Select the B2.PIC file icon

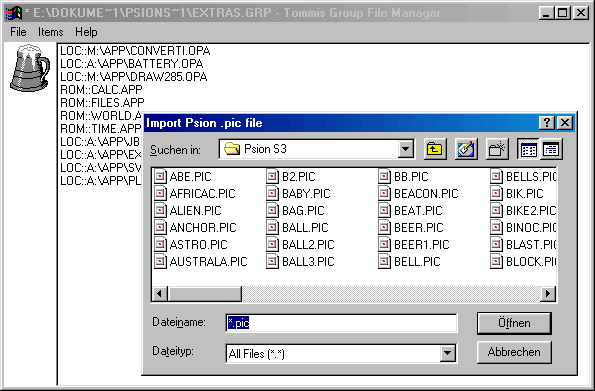[272, 177]
